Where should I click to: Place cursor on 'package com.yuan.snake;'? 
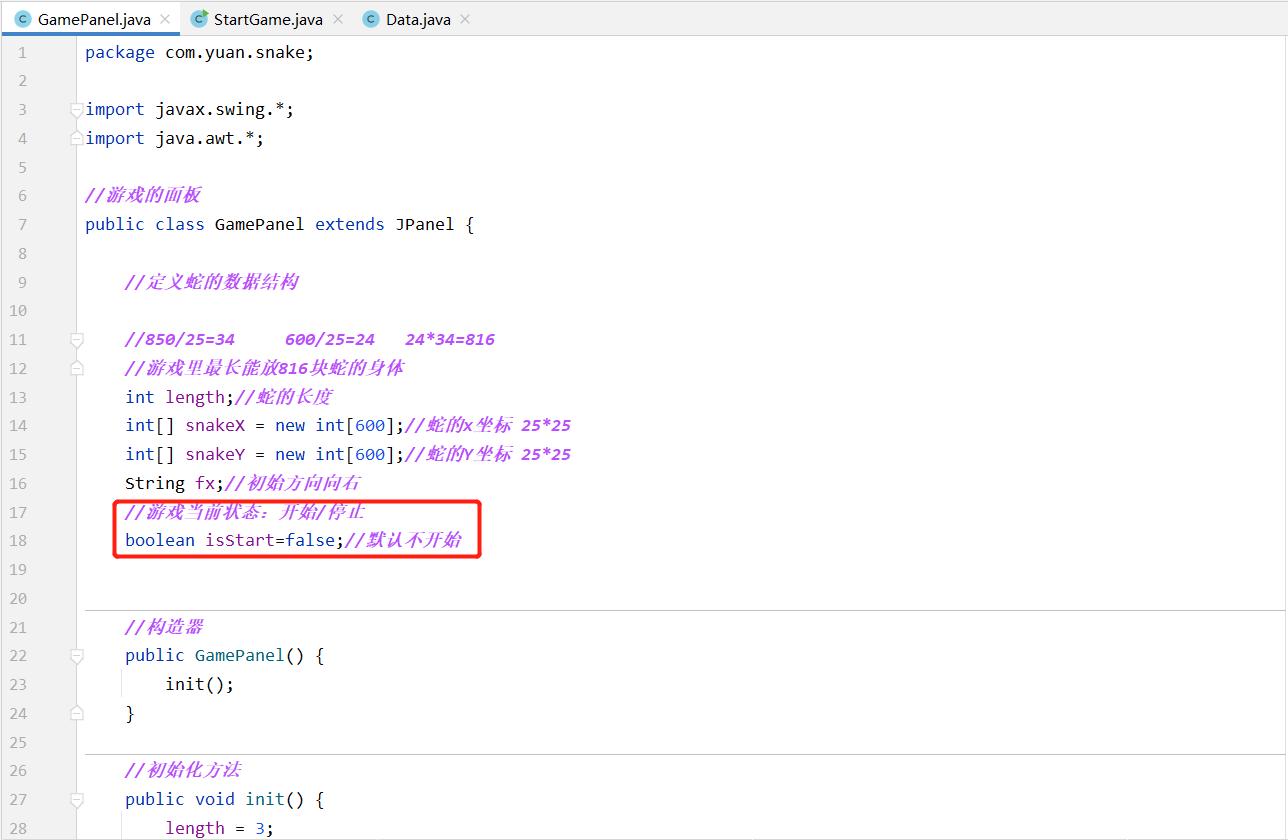click(x=200, y=52)
